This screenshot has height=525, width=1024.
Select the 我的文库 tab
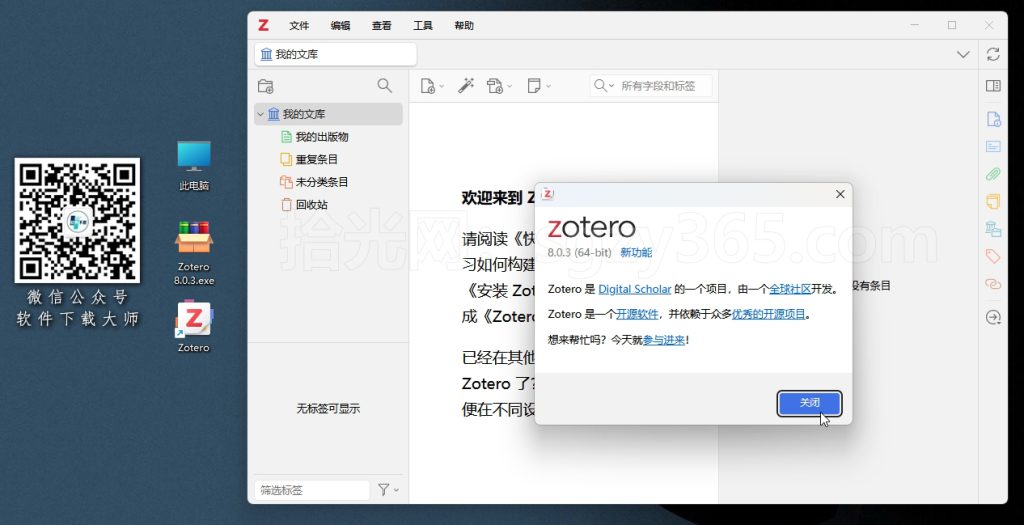[336, 54]
